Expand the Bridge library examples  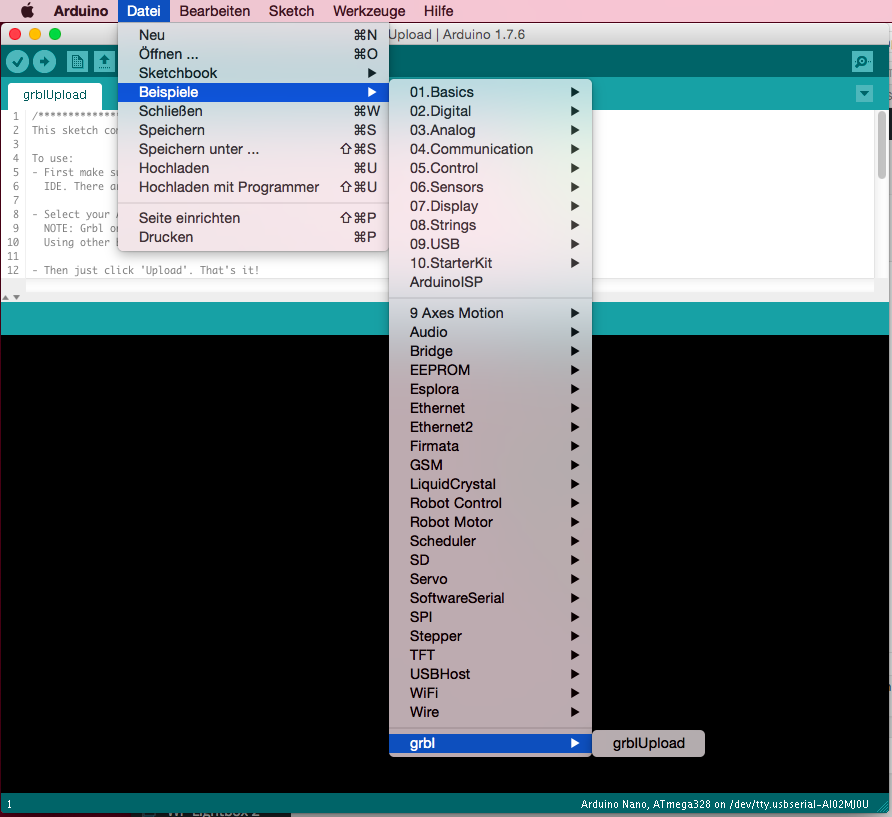coord(490,351)
